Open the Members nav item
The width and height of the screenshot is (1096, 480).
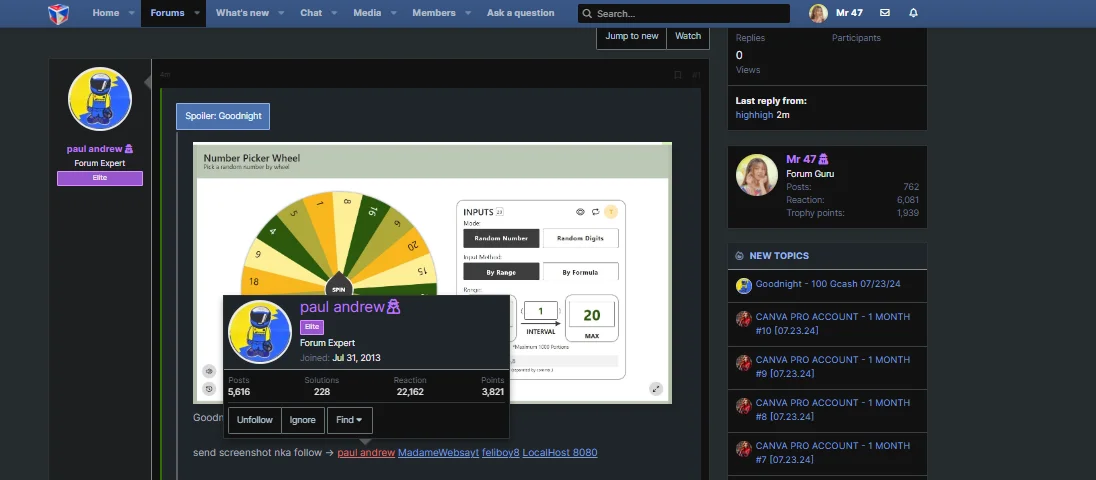point(434,13)
